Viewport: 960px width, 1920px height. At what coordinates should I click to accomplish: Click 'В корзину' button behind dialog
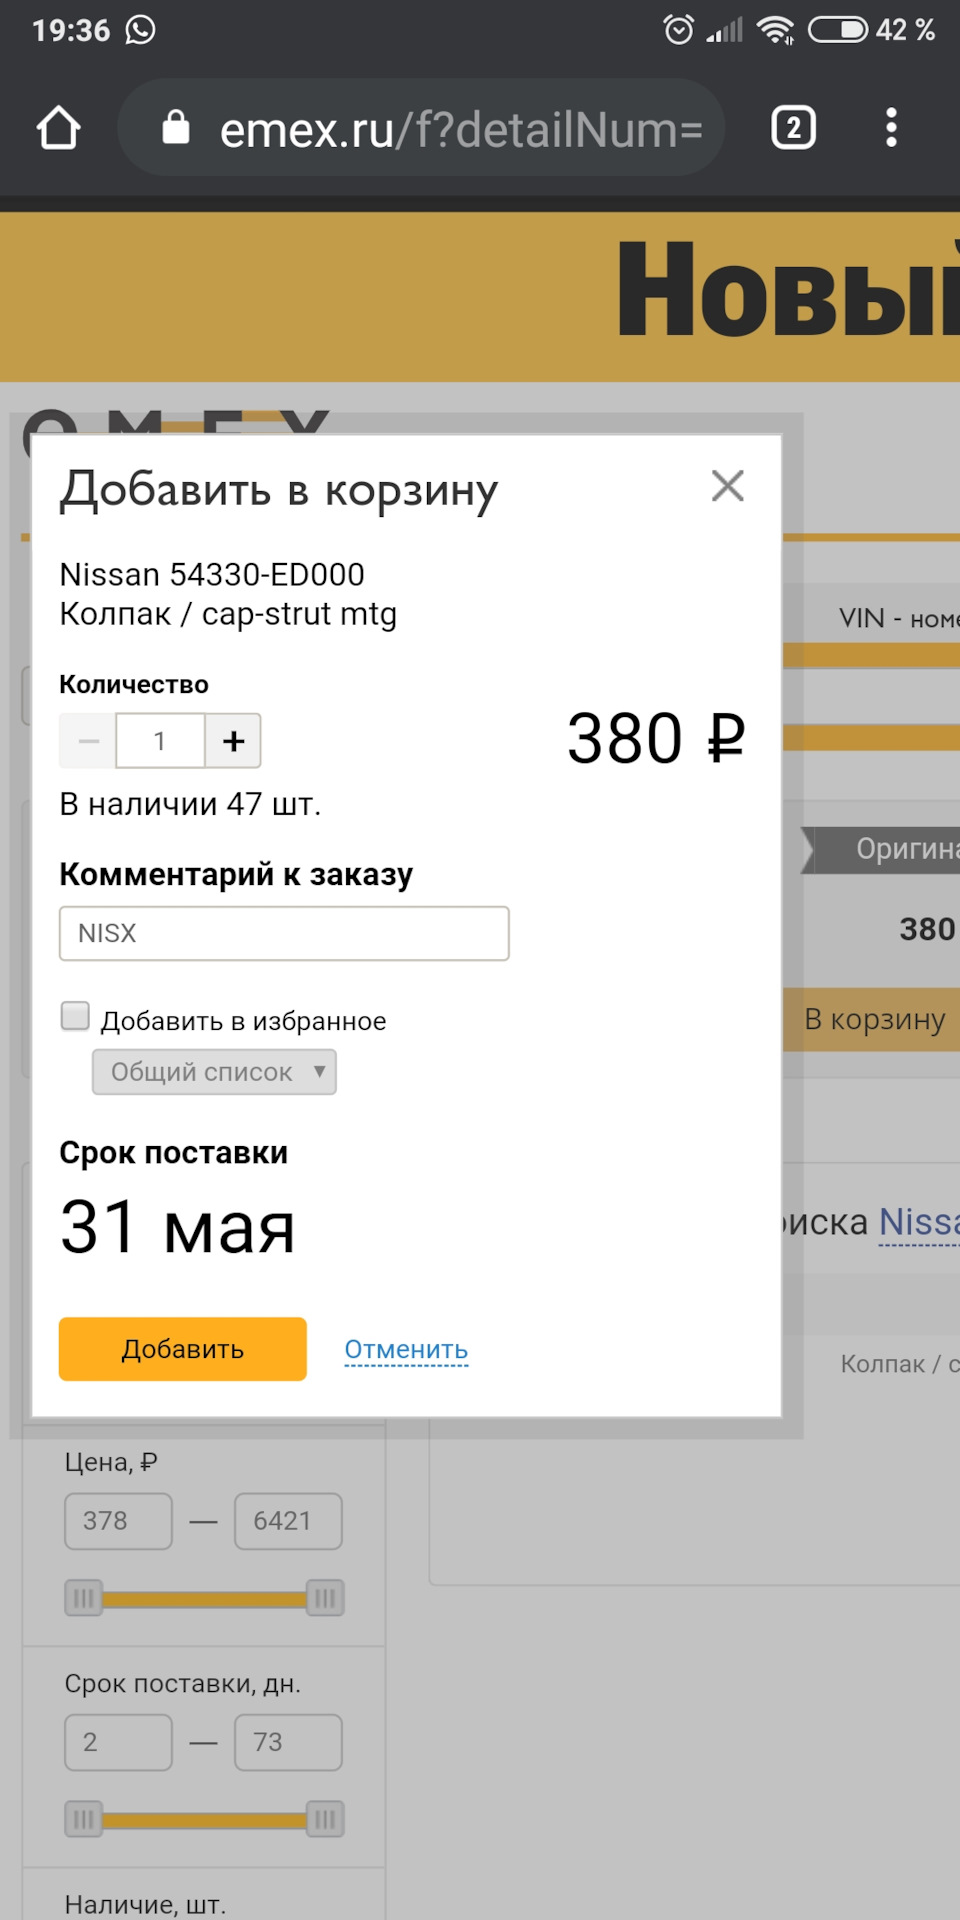click(872, 1019)
